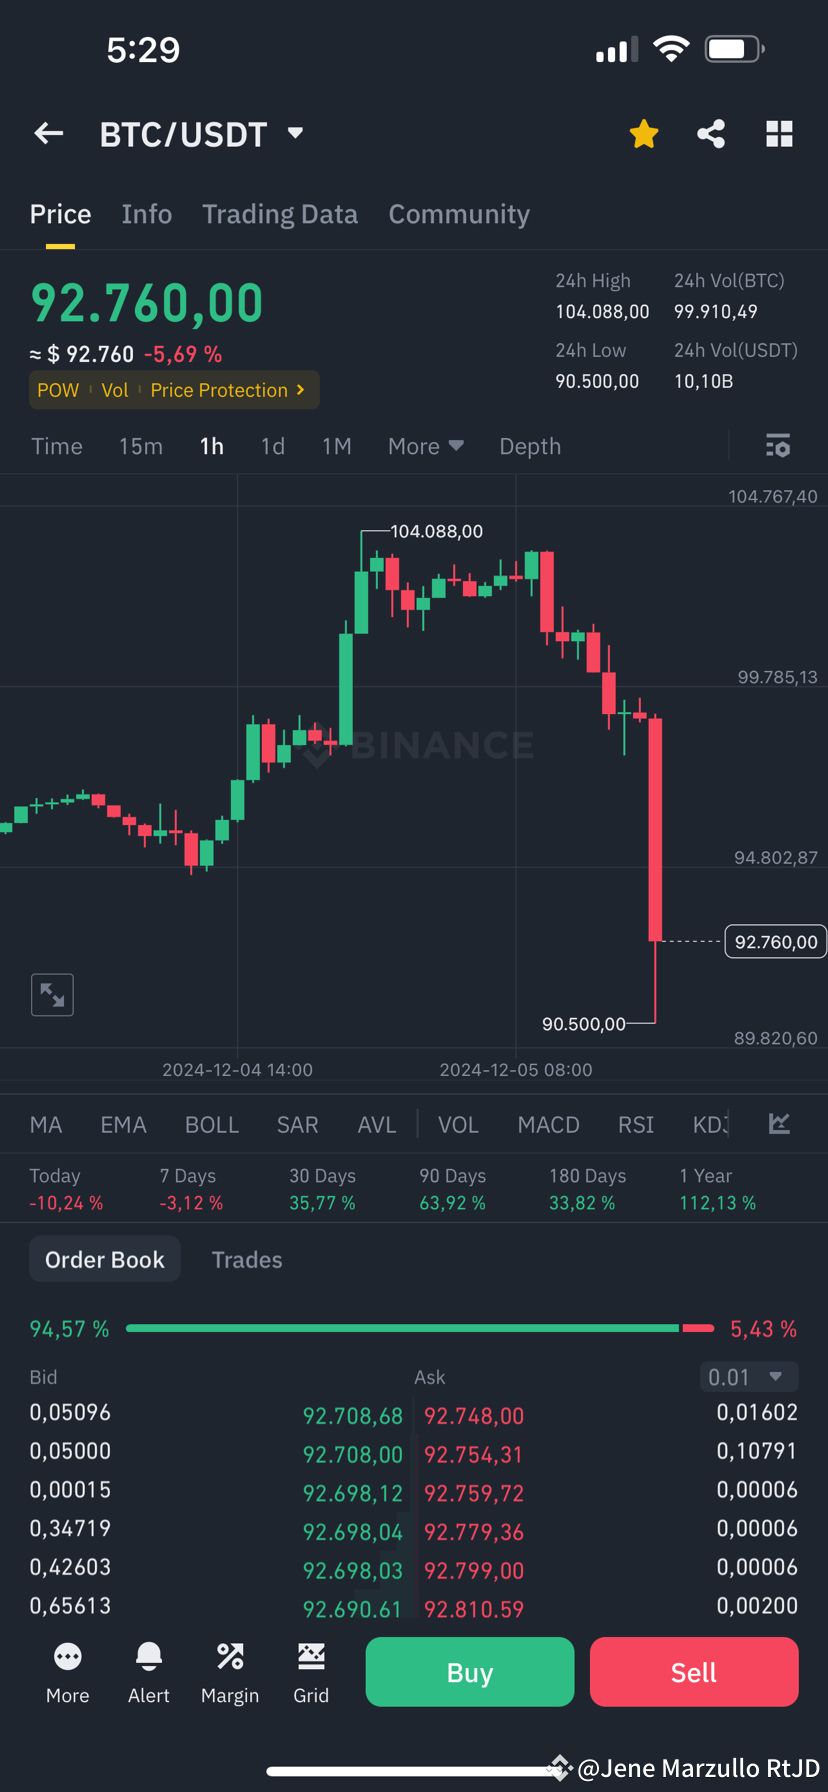Share the BTC/USDT chart
This screenshot has height=1792, width=828.
click(x=711, y=133)
